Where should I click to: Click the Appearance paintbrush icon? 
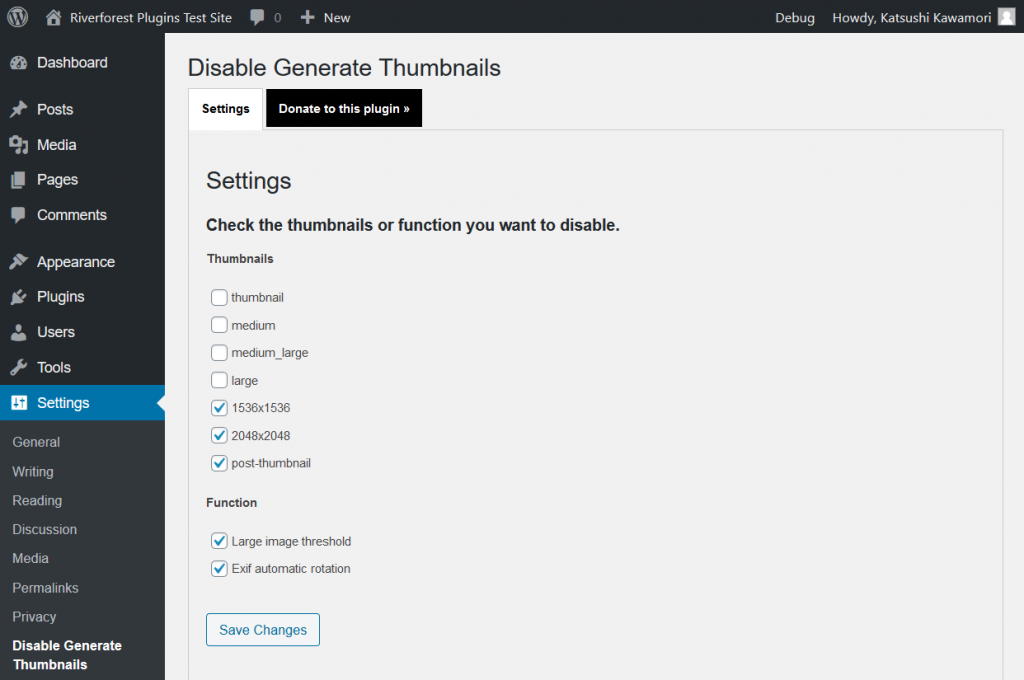(x=18, y=262)
